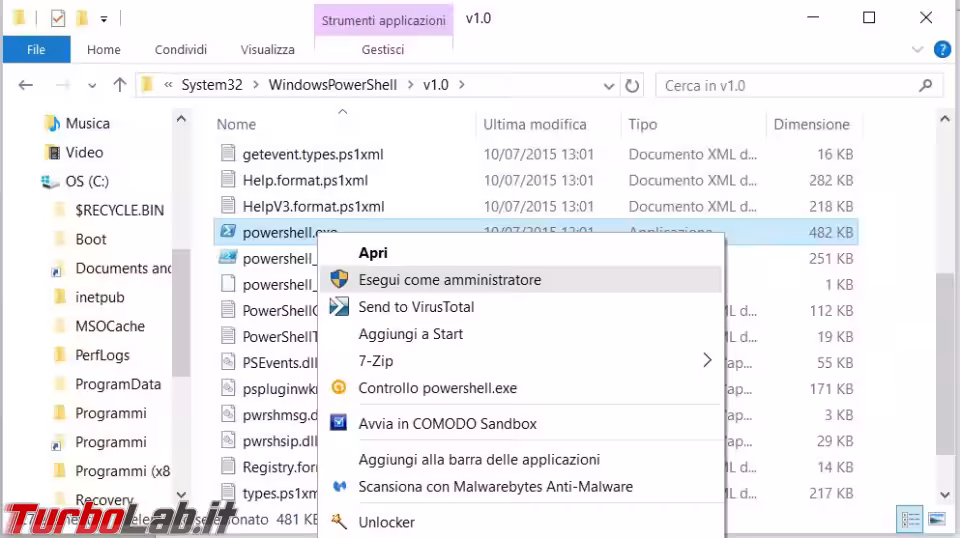960x538 pixels.
Task: Open address bar history dropdown
Action: click(x=609, y=86)
